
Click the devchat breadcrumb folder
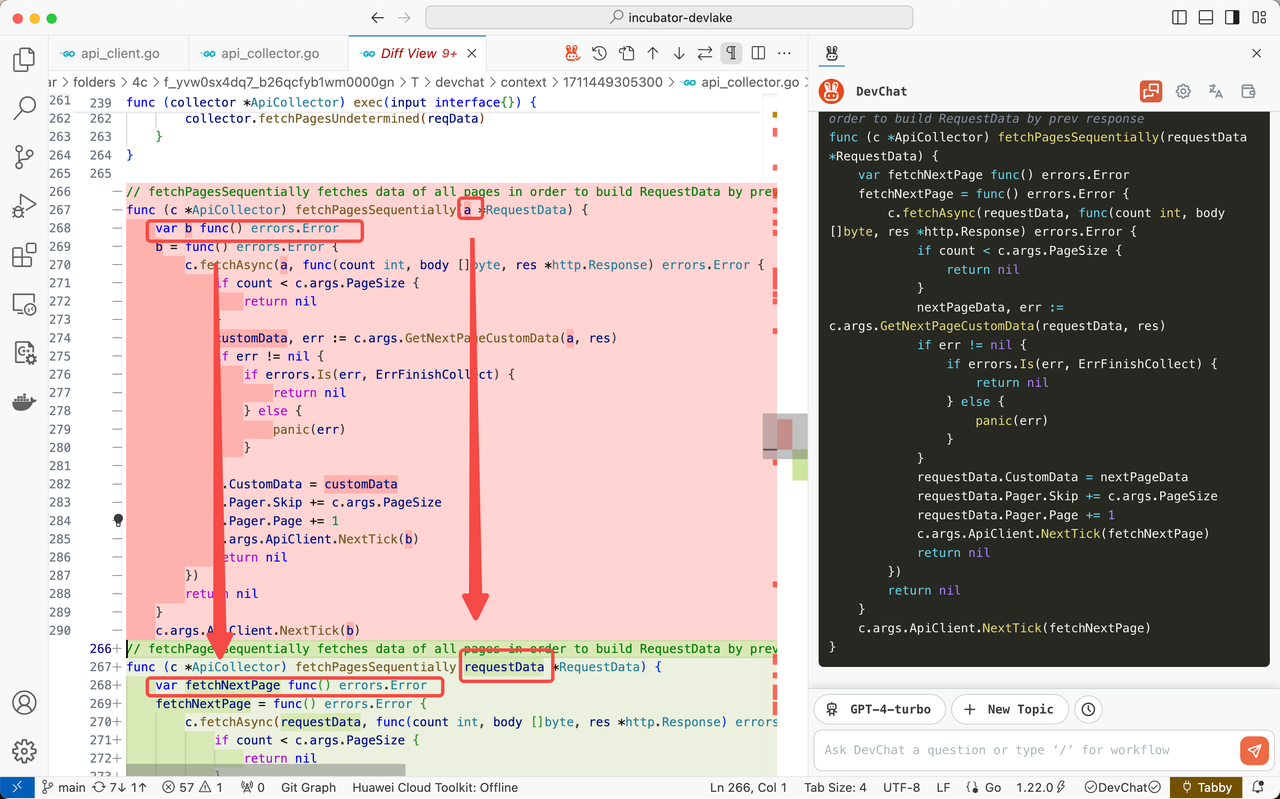461,82
